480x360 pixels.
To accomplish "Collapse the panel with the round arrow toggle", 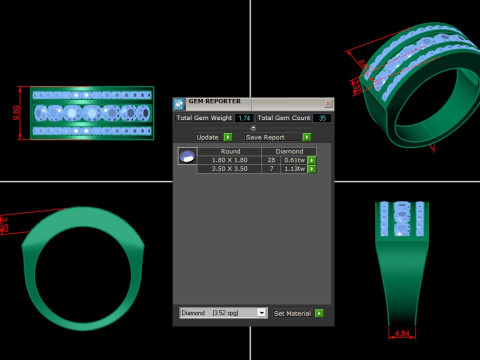I will (253, 128).
